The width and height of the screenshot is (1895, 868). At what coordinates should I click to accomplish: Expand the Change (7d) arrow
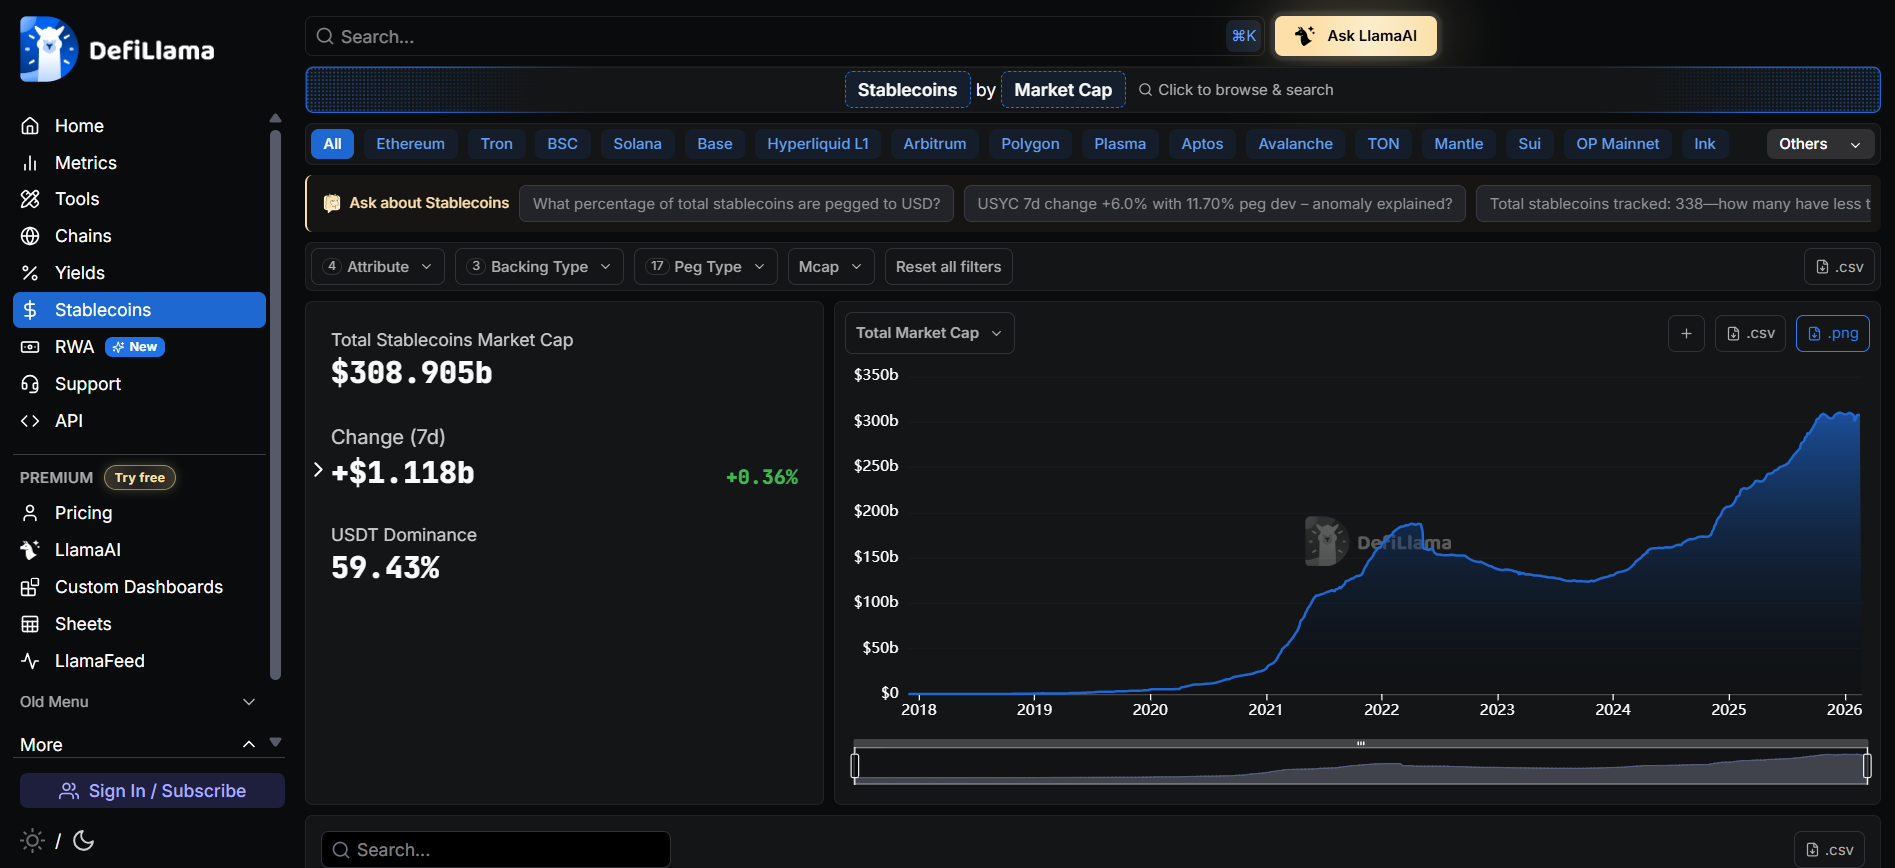pos(318,470)
